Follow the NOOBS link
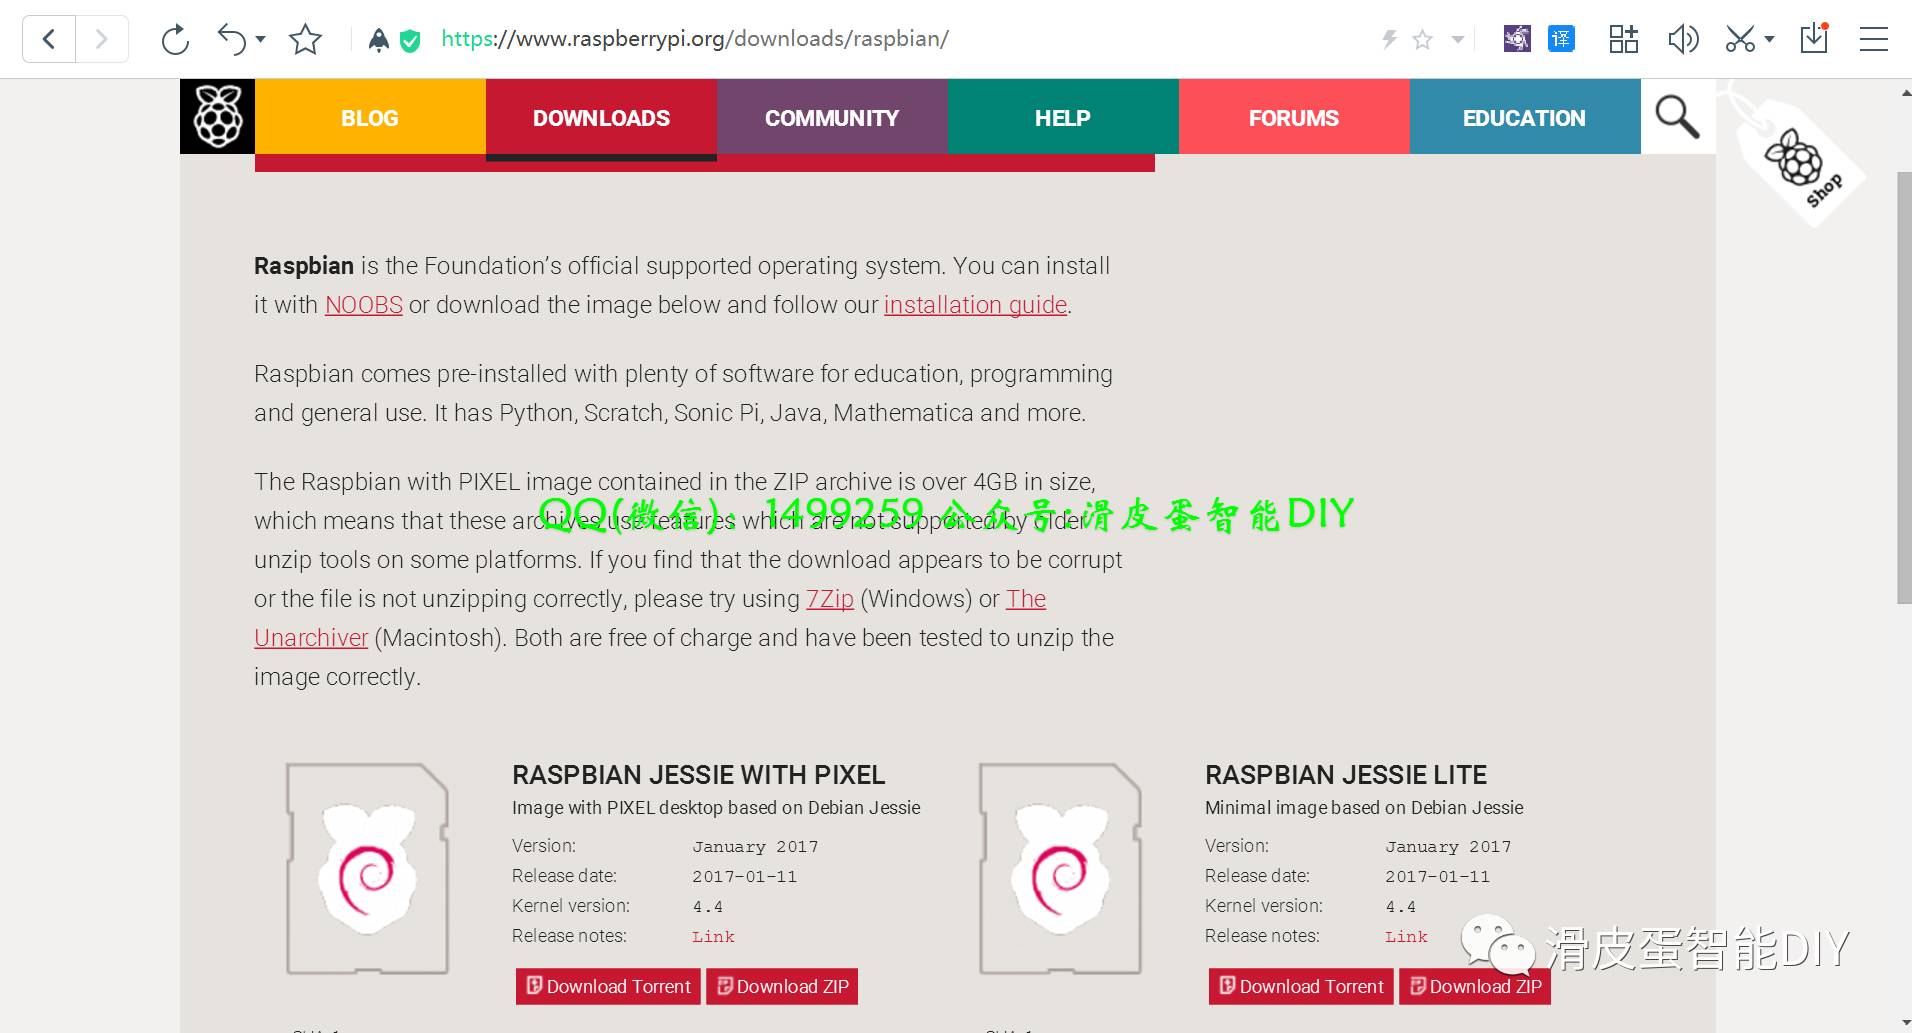This screenshot has width=1912, height=1033. tap(364, 305)
